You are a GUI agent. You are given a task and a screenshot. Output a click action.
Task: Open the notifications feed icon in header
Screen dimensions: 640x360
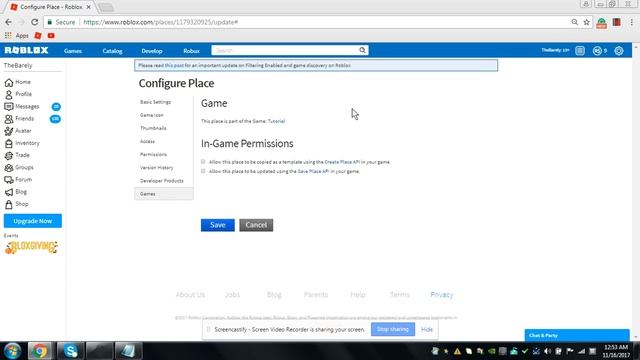[580, 51]
